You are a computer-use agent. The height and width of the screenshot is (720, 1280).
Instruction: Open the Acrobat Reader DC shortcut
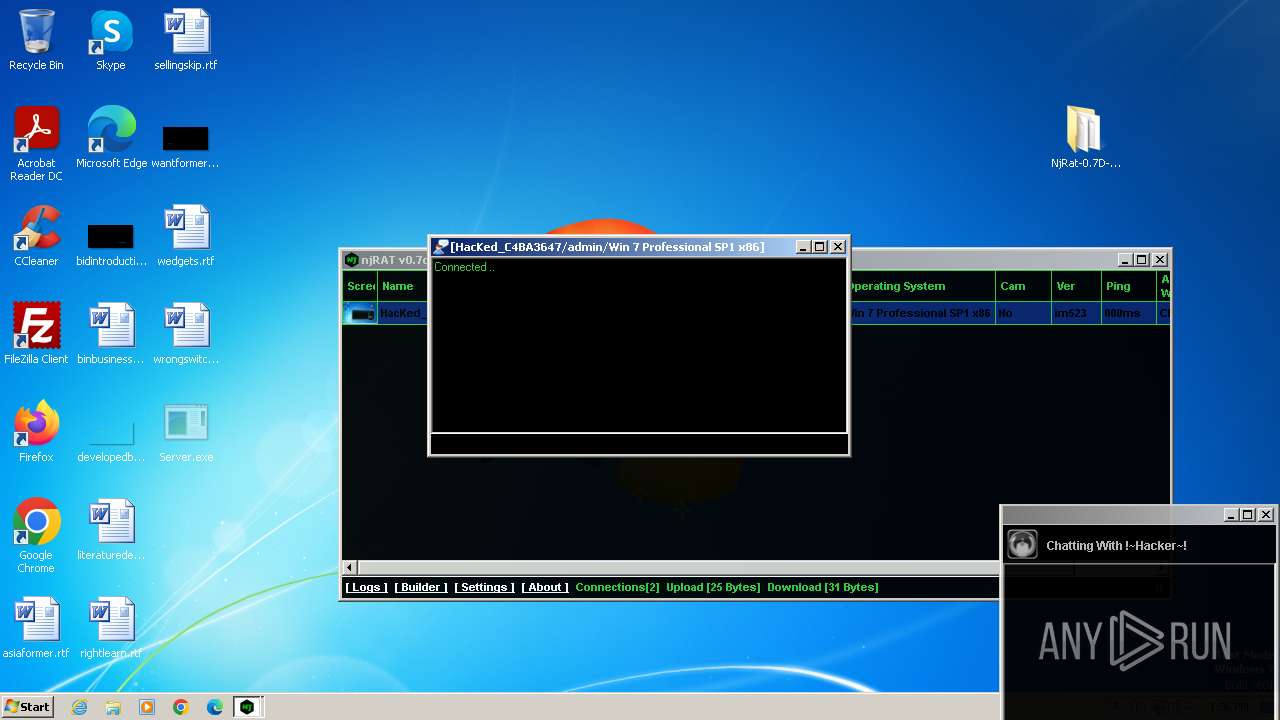click(36, 144)
